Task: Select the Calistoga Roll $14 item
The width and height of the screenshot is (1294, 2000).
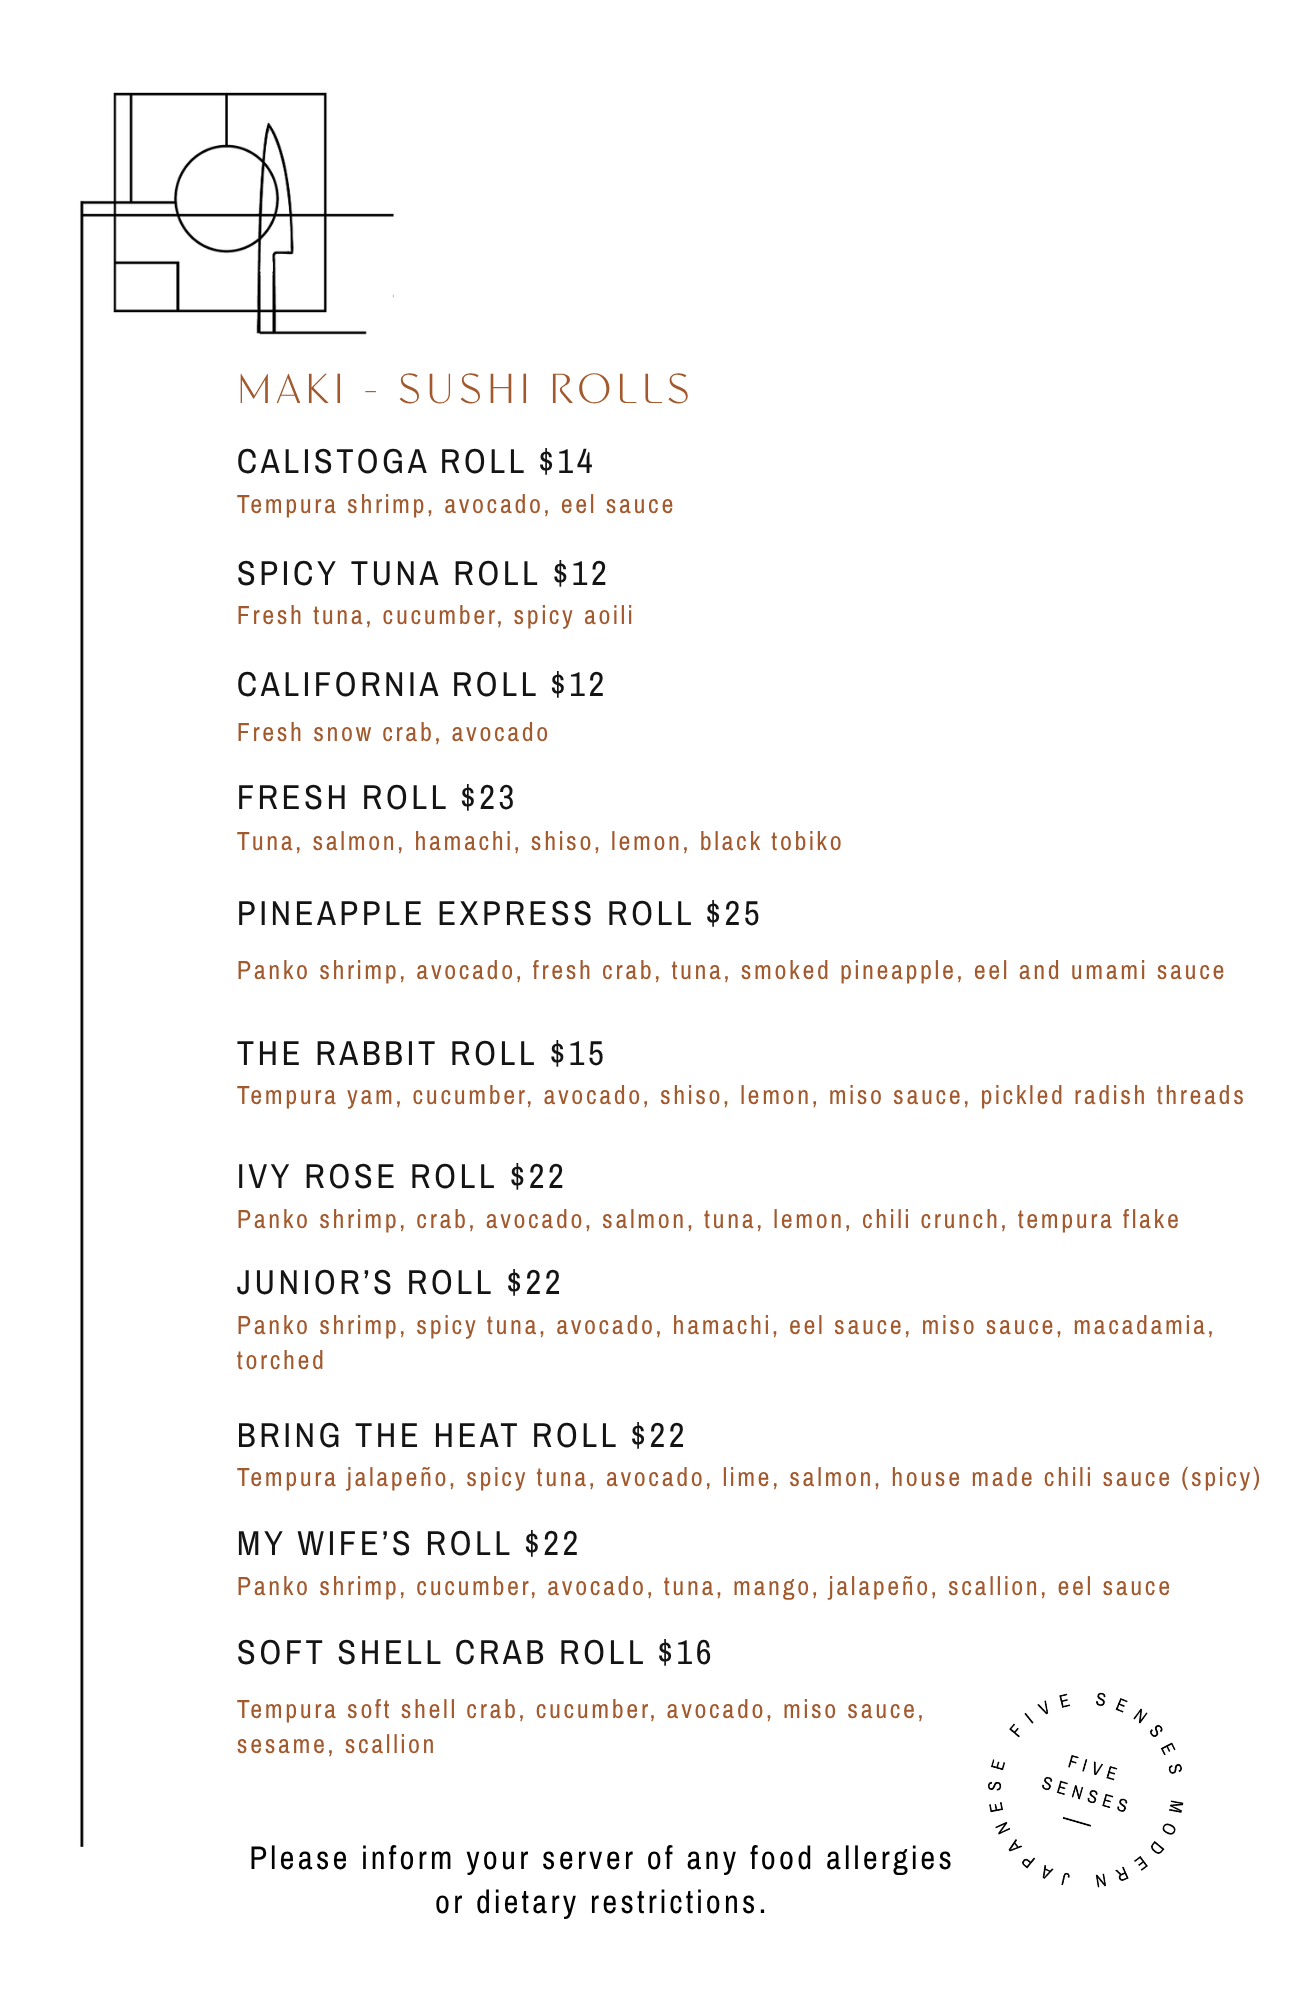Action: click(415, 462)
